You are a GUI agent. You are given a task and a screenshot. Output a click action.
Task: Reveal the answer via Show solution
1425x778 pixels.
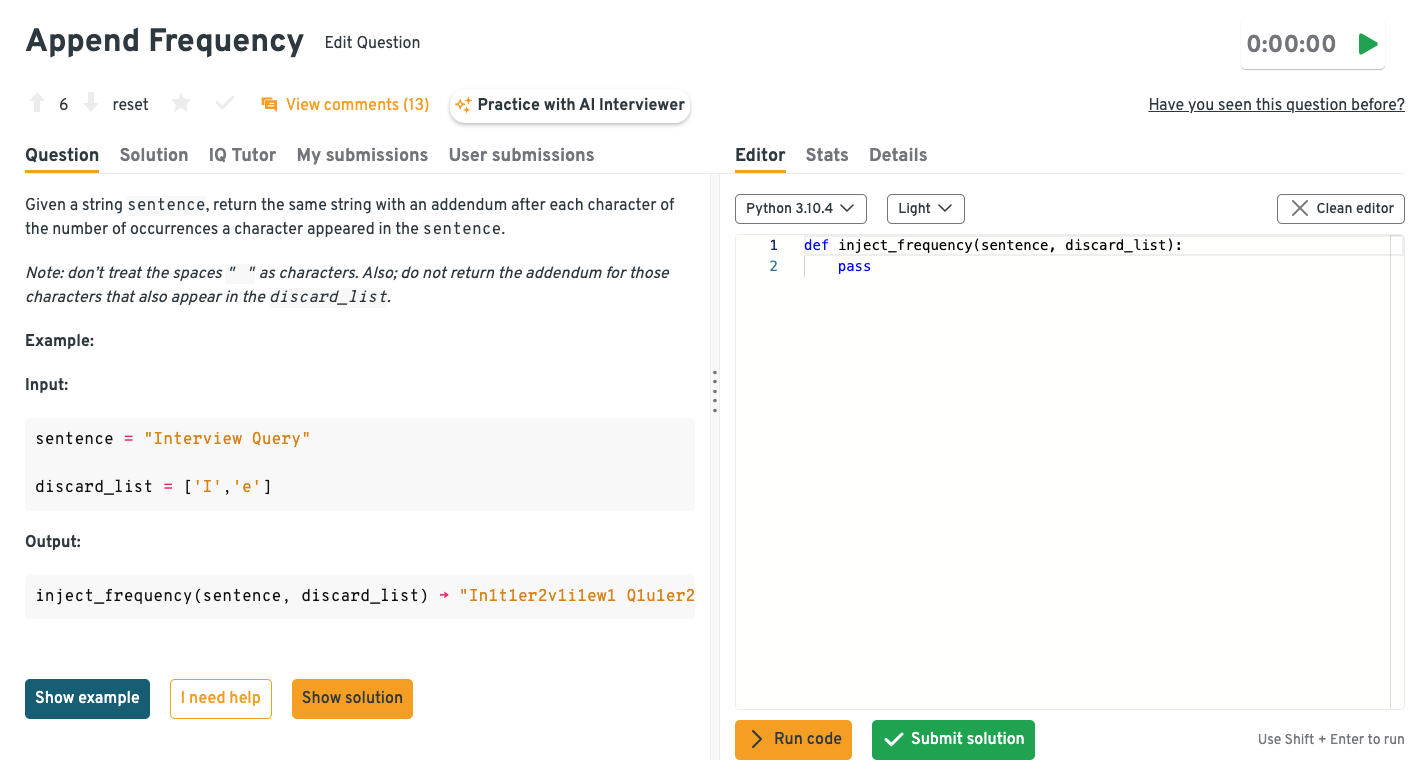(x=352, y=698)
